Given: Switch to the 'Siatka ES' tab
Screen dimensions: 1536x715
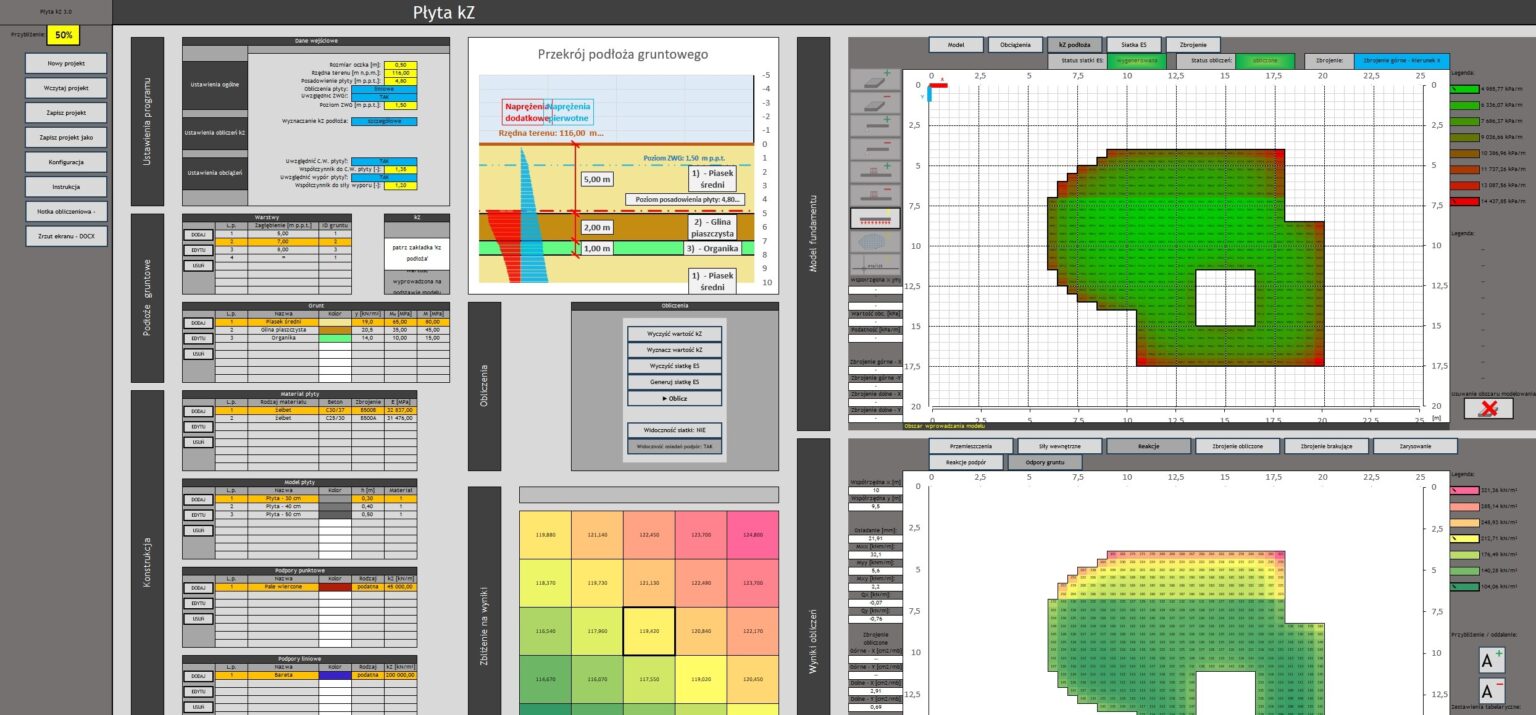Looking at the screenshot, I should [x=1140, y=45].
